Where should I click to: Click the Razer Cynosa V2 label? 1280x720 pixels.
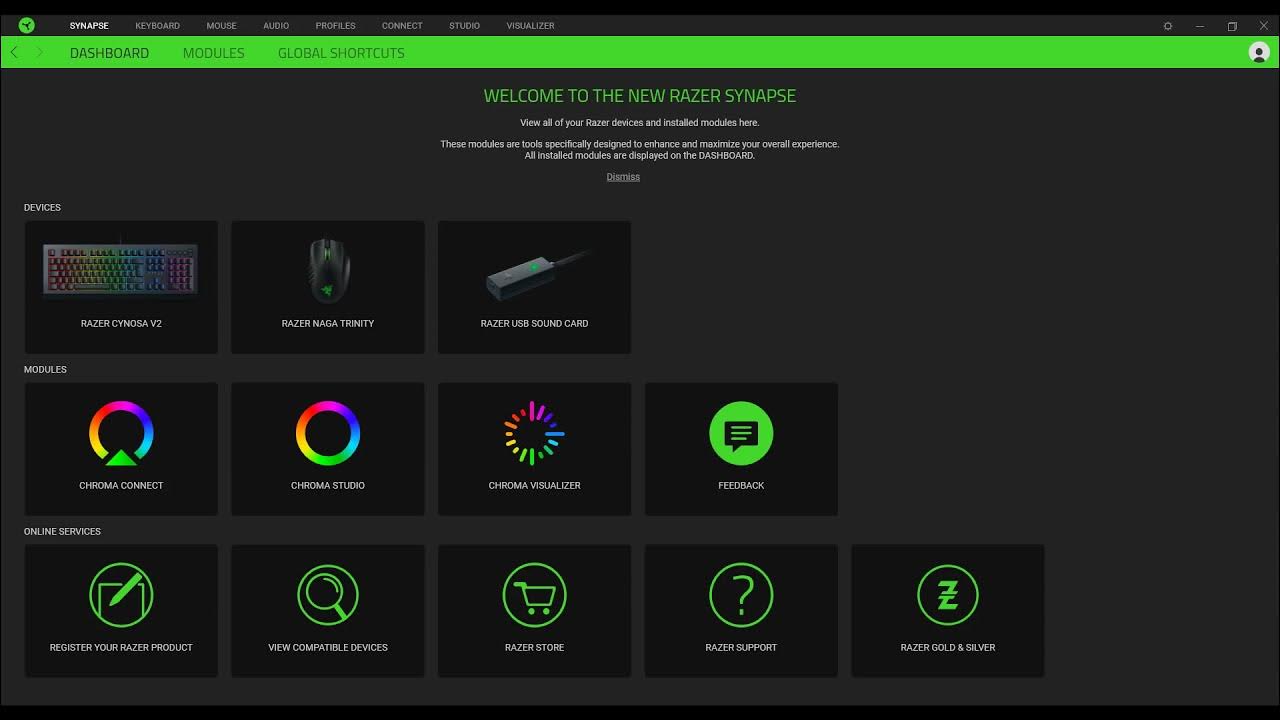pos(121,324)
